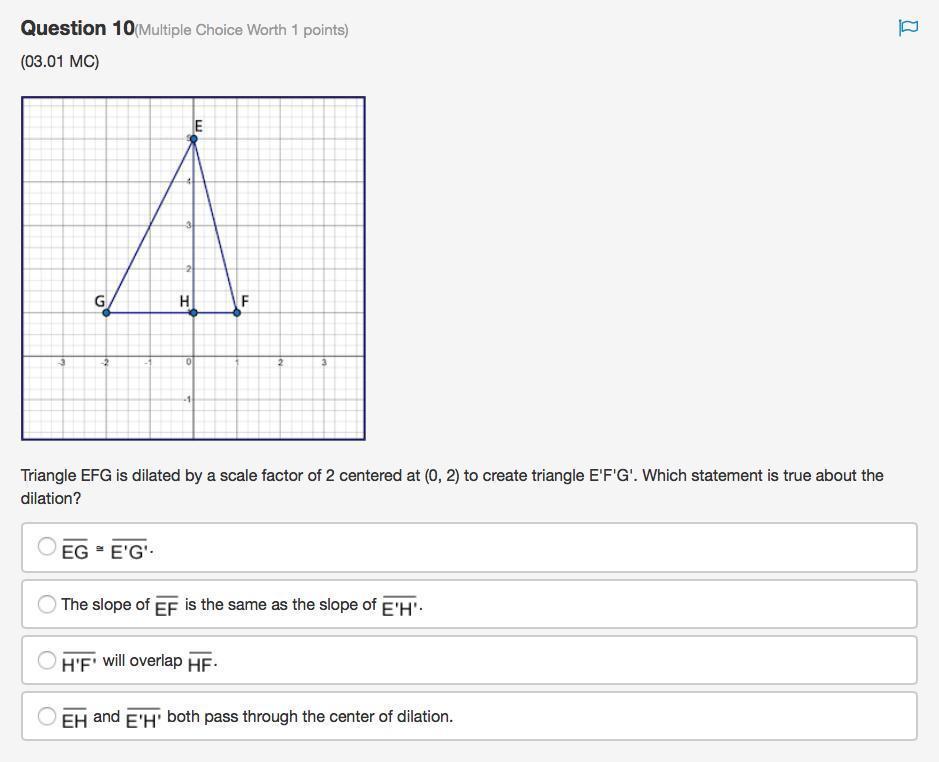Viewport: 939px width, 762px height.
Task: Click the (03.01 MC) code text
Action: pos(60,62)
